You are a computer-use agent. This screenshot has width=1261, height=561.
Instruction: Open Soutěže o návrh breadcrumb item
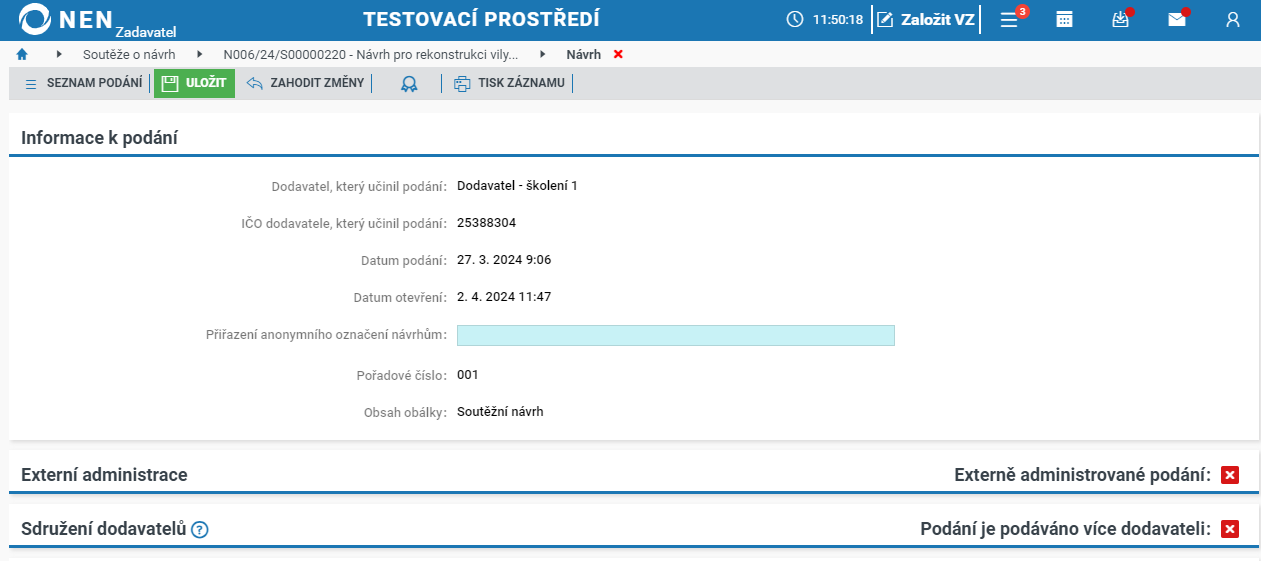[129, 54]
